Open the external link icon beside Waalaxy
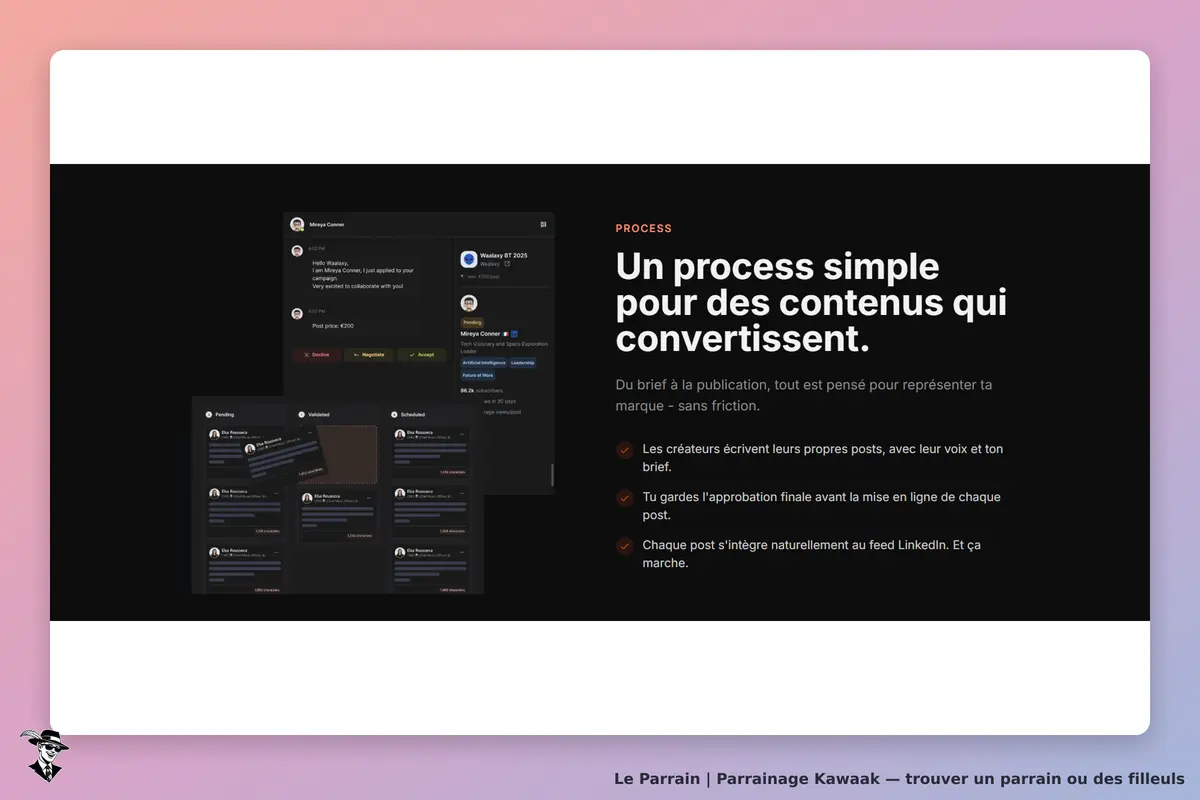 click(507, 264)
